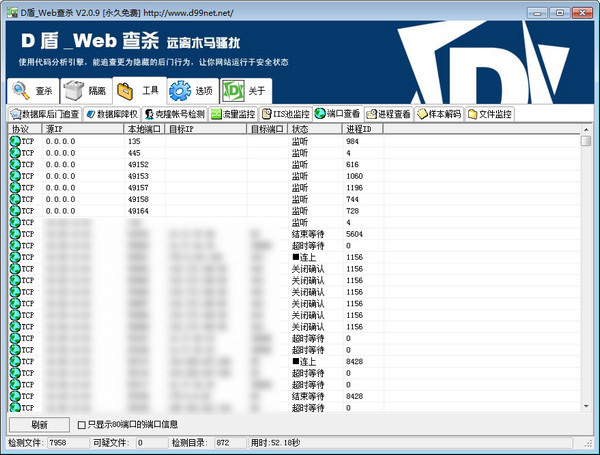Screen dimensions: 600x455
Task: Open 克隆帐号检测 tool
Action: [175, 114]
